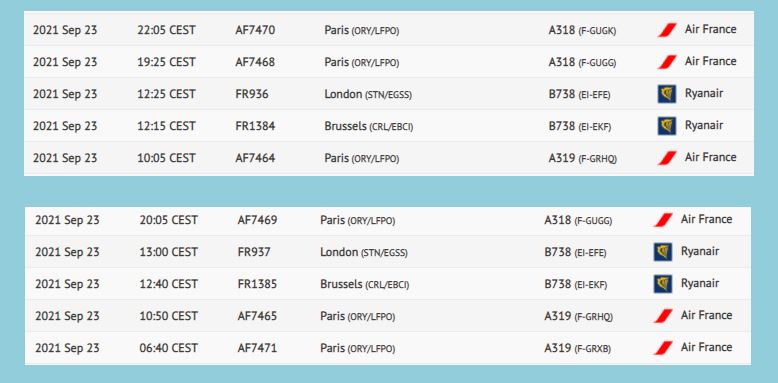The width and height of the screenshot is (778, 383).
Task: Click Paris (ORY/LFPO) in AF7465 row
Action: [x=358, y=316]
